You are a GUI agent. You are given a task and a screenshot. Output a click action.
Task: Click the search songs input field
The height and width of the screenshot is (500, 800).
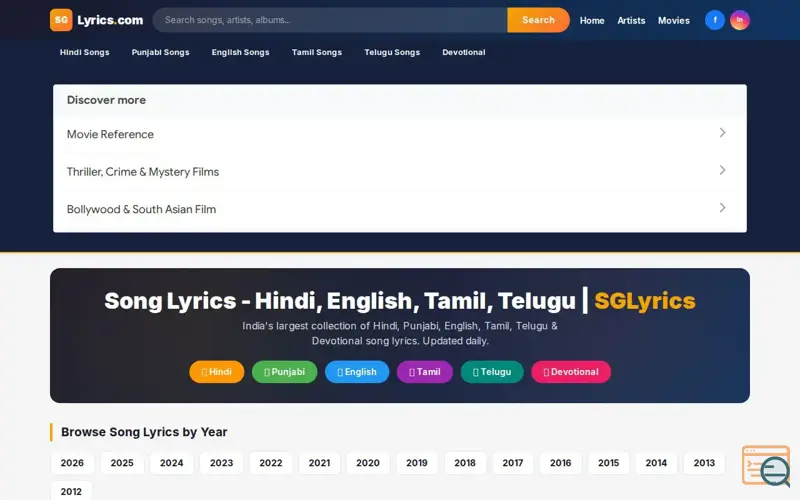(330, 20)
